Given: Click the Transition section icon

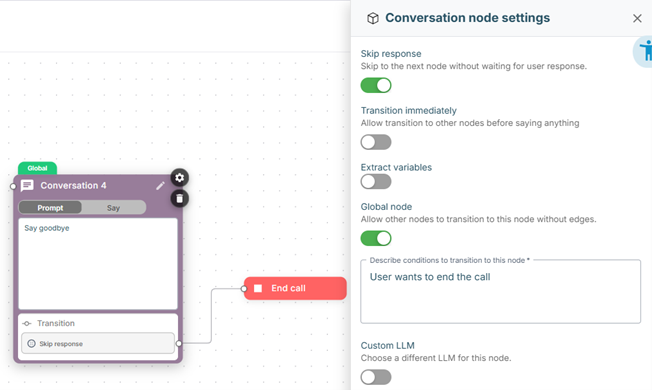Looking at the screenshot, I should point(27,323).
